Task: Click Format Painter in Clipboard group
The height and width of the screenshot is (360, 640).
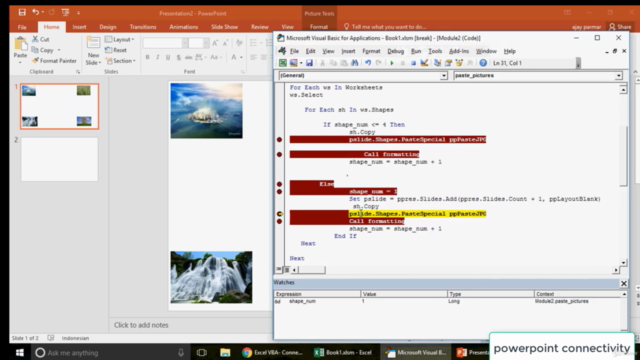Action: click(54, 61)
